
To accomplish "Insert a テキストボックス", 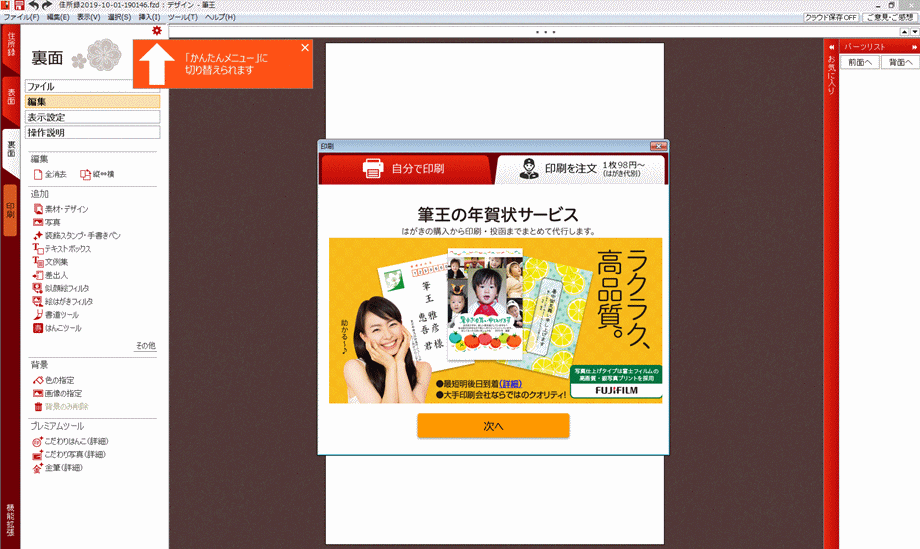I will (x=62, y=249).
